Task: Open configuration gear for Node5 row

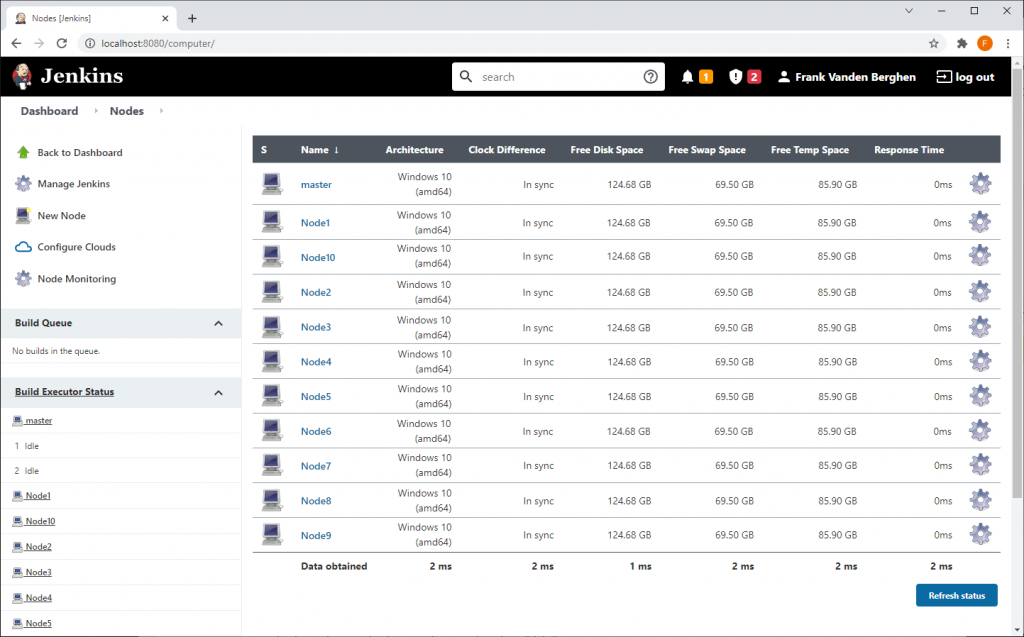Action: 980,396
